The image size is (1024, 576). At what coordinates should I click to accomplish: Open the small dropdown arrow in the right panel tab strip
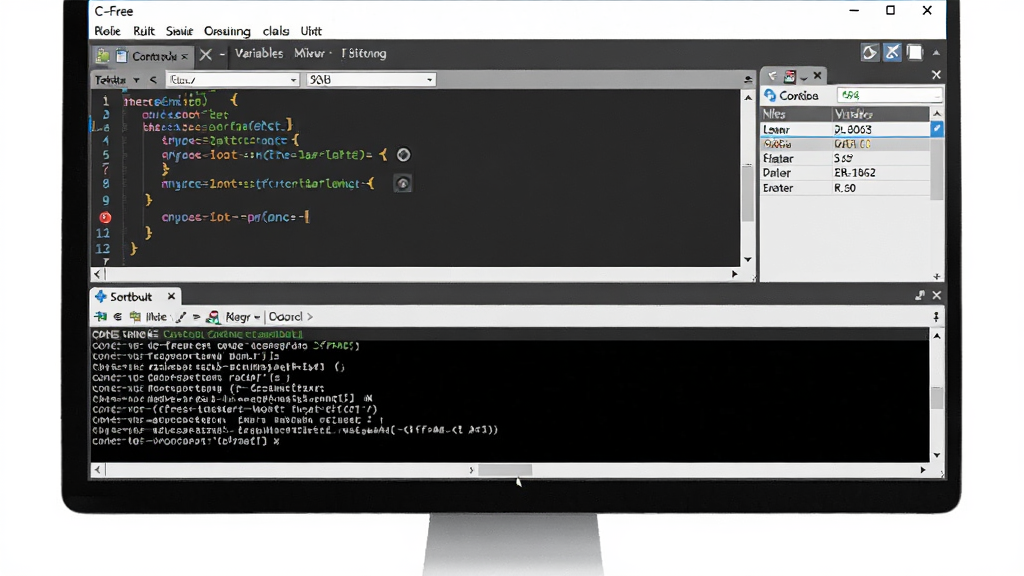click(x=804, y=78)
